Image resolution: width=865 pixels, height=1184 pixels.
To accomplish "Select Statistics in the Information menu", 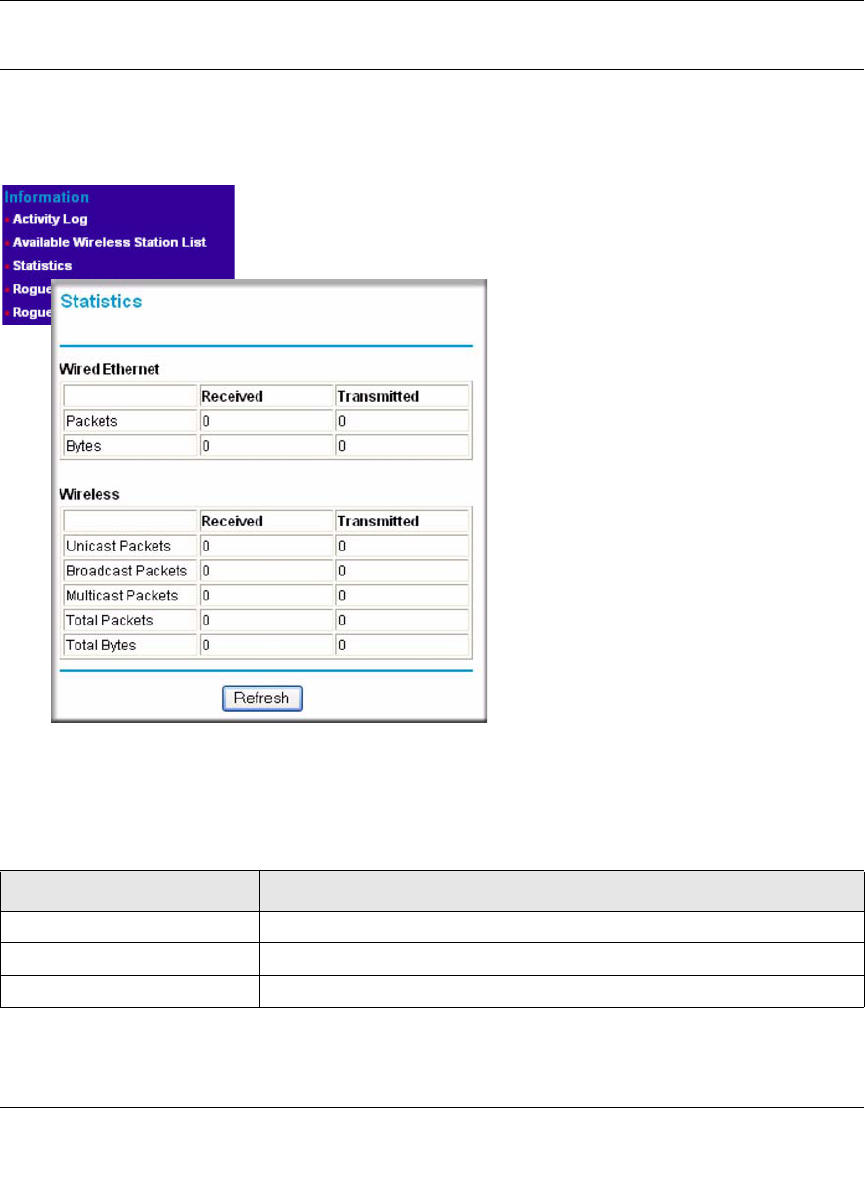I will (42, 266).
